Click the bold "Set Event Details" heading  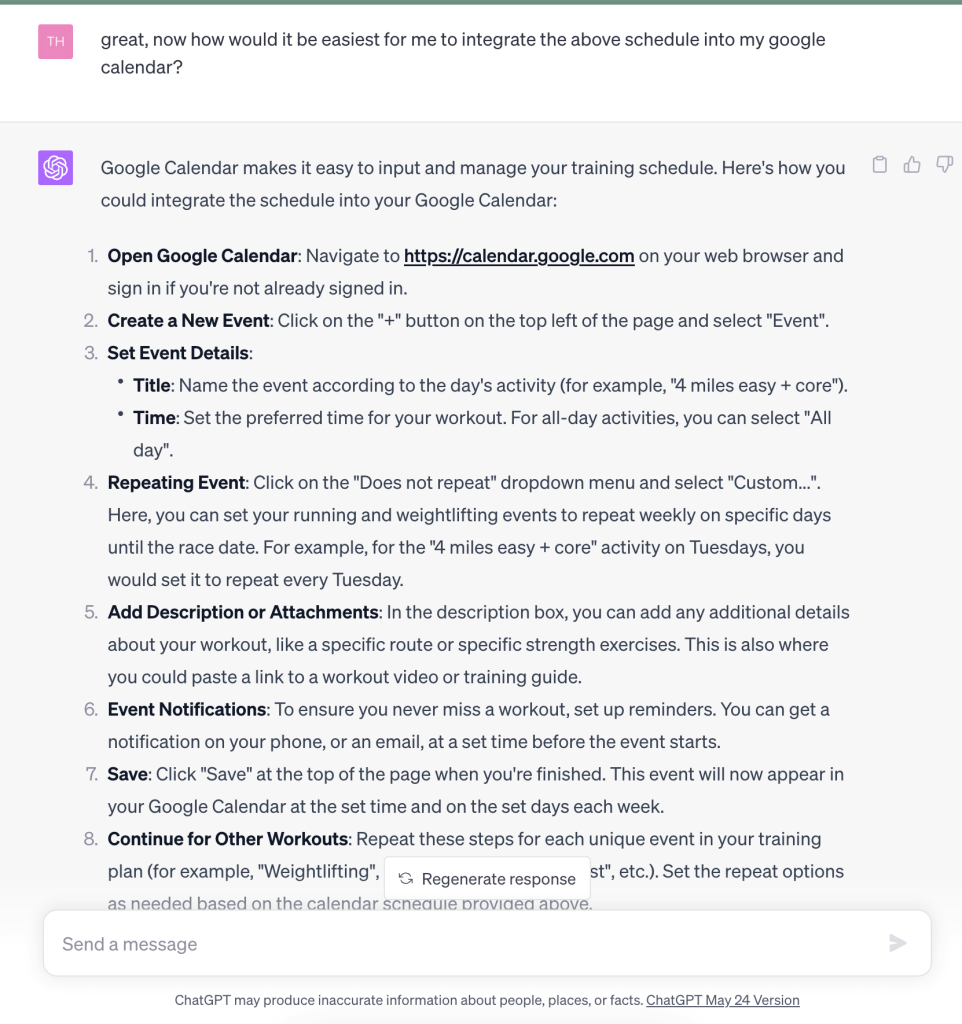pos(179,353)
